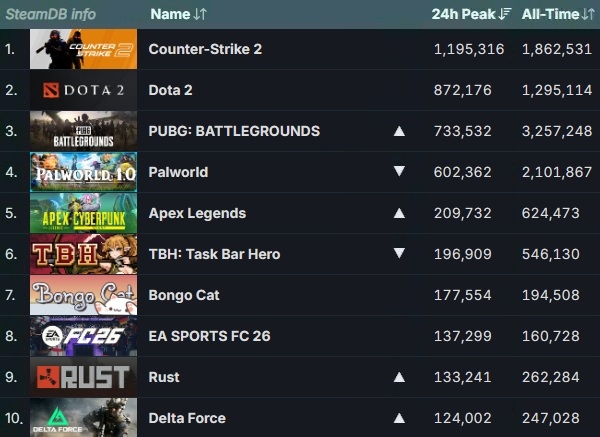Open Palworld game link
600x437 pixels.
[178, 172]
